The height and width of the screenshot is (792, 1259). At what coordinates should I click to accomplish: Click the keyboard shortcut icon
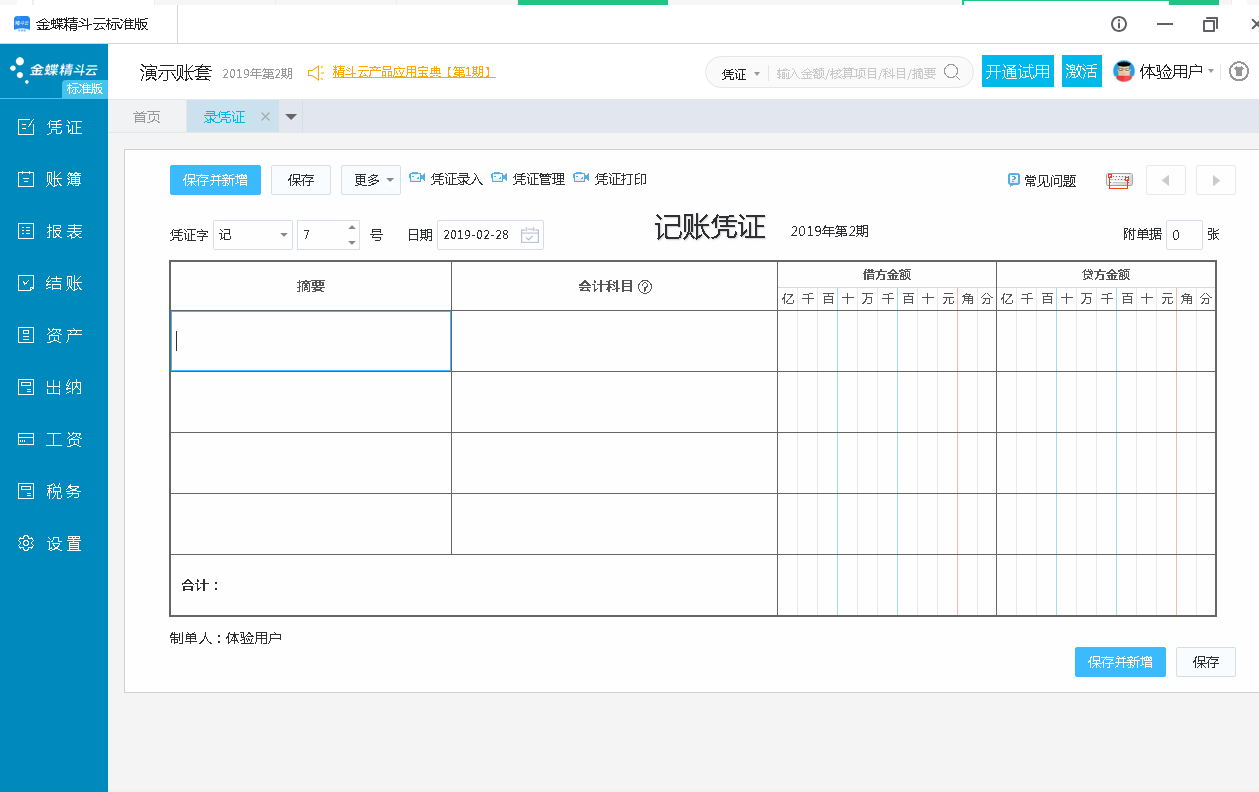point(1119,180)
